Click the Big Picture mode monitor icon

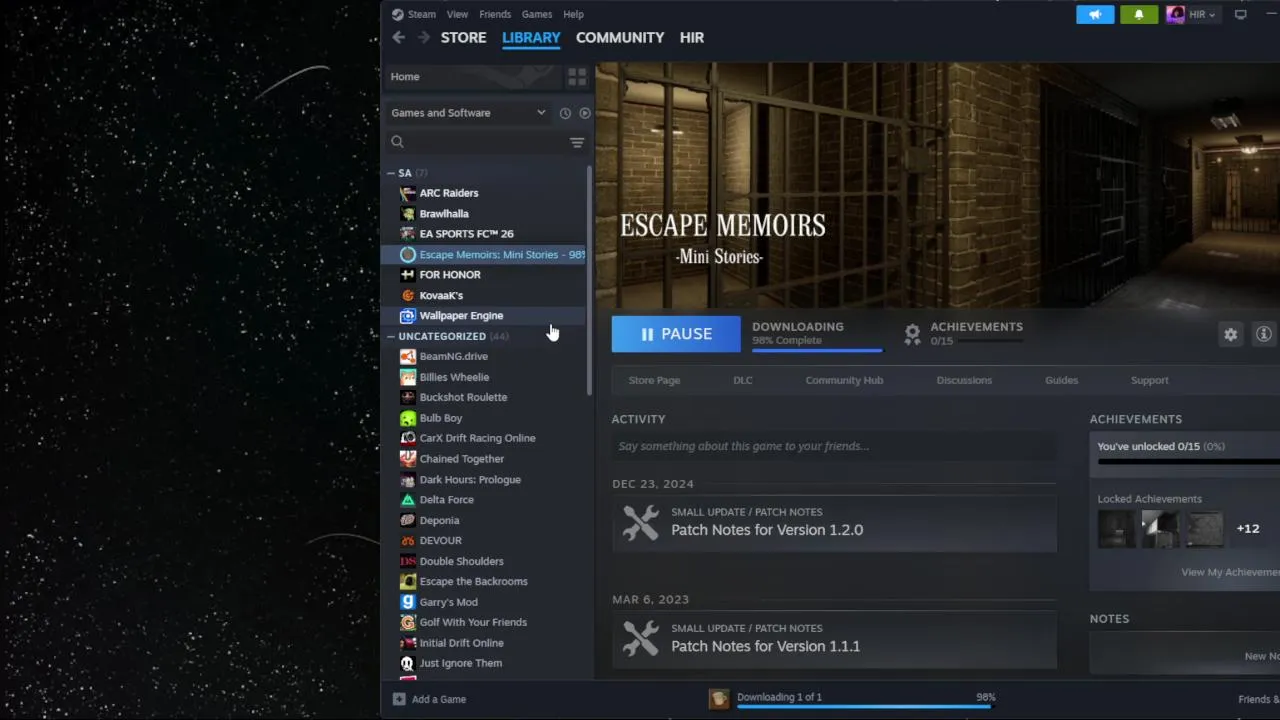[1241, 14]
